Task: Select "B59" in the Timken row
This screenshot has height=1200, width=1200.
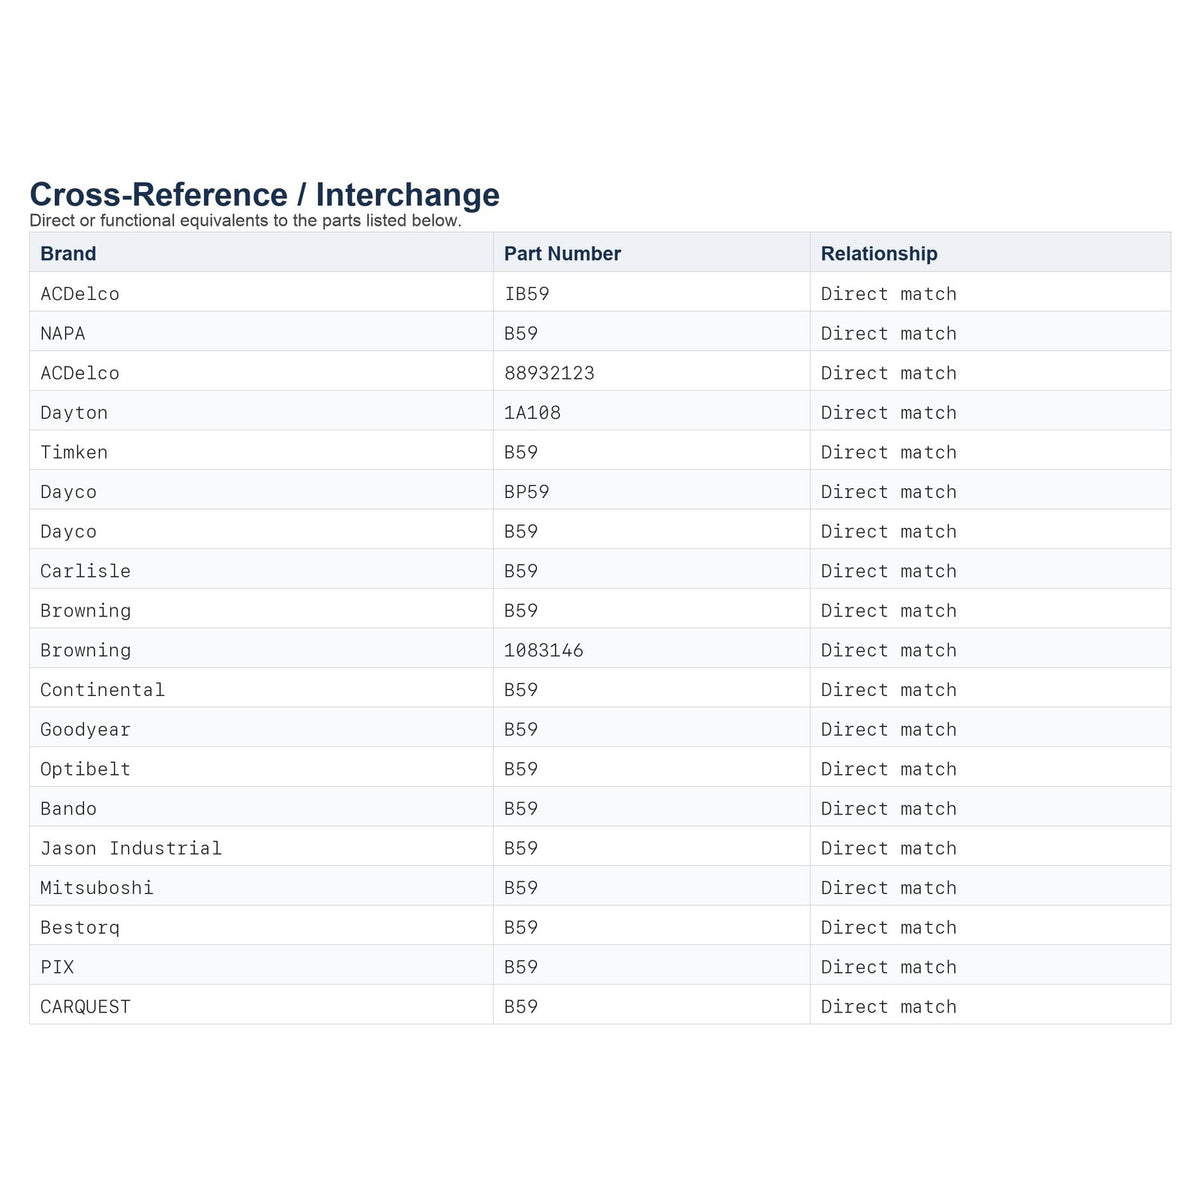Action: [x=521, y=452]
